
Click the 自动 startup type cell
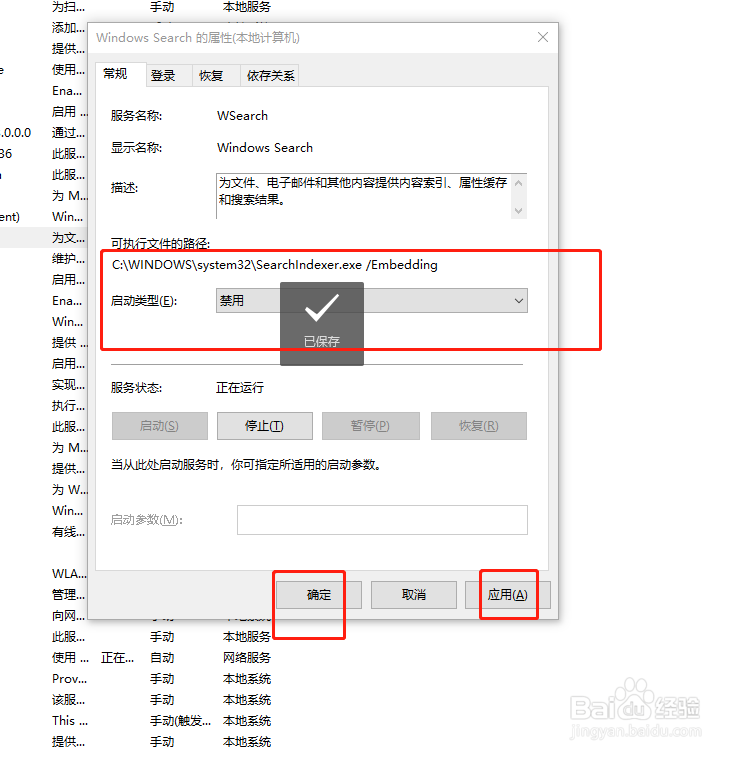pyautogui.click(x=162, y=658)
